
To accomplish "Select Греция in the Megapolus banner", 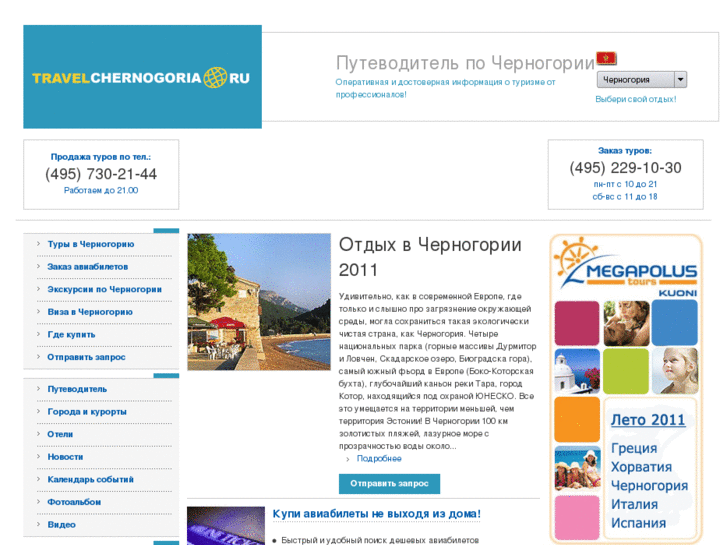I will click(634, 448).
